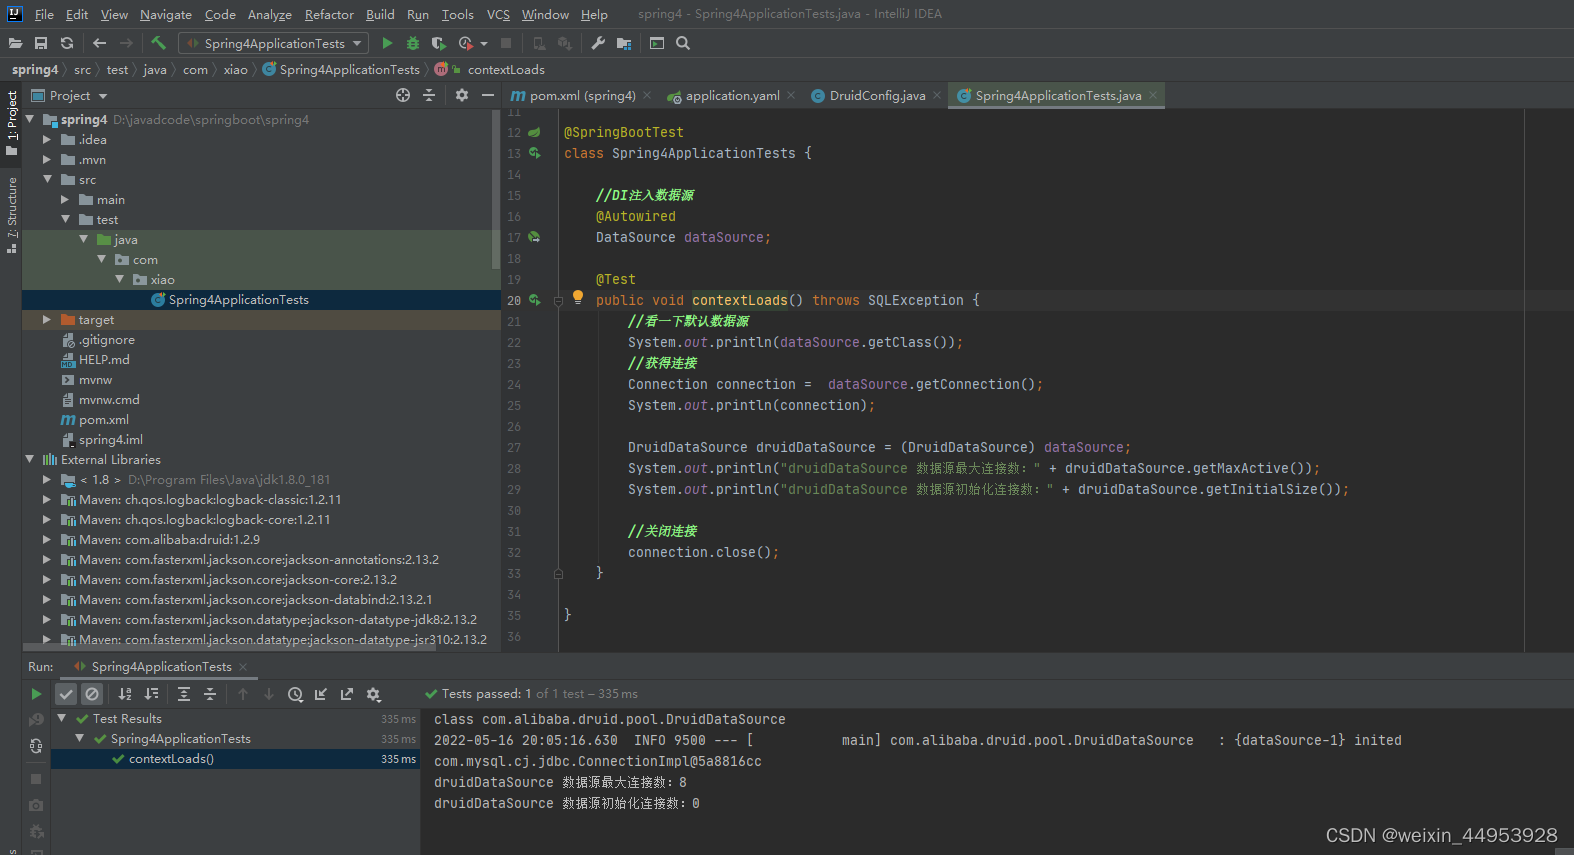Select pom.xml file in Project tree
This screenshot has width=1574, height=855.
[104, 420]
